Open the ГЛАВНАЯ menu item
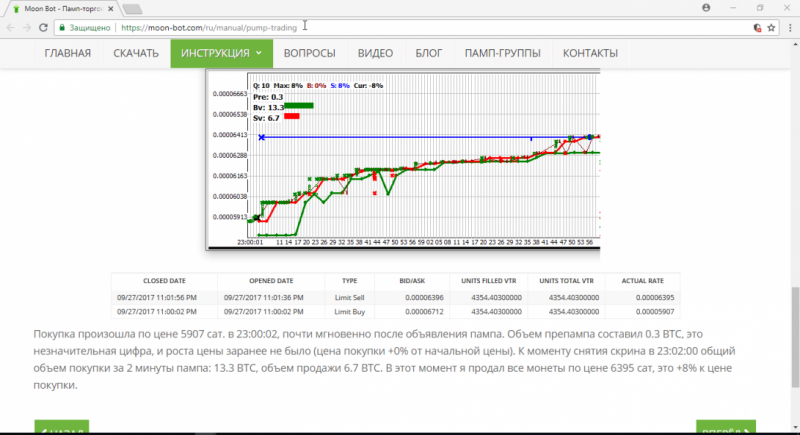 point(67,53)
